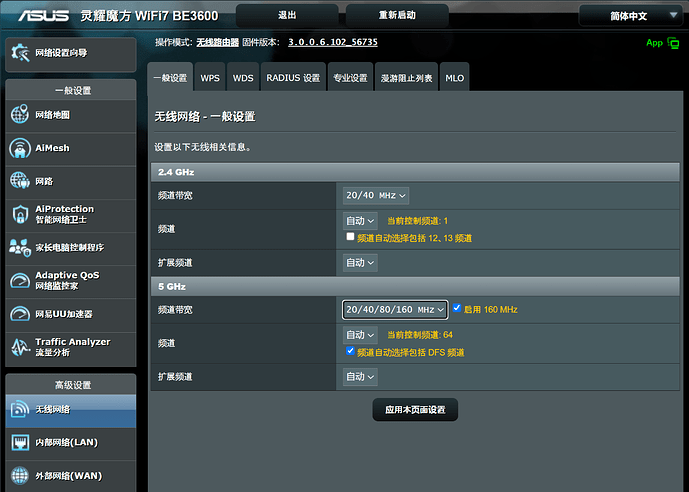689x492 pixels.
Task: Open AiMesh from the sidebar icon
Action: tap(20, 149)
